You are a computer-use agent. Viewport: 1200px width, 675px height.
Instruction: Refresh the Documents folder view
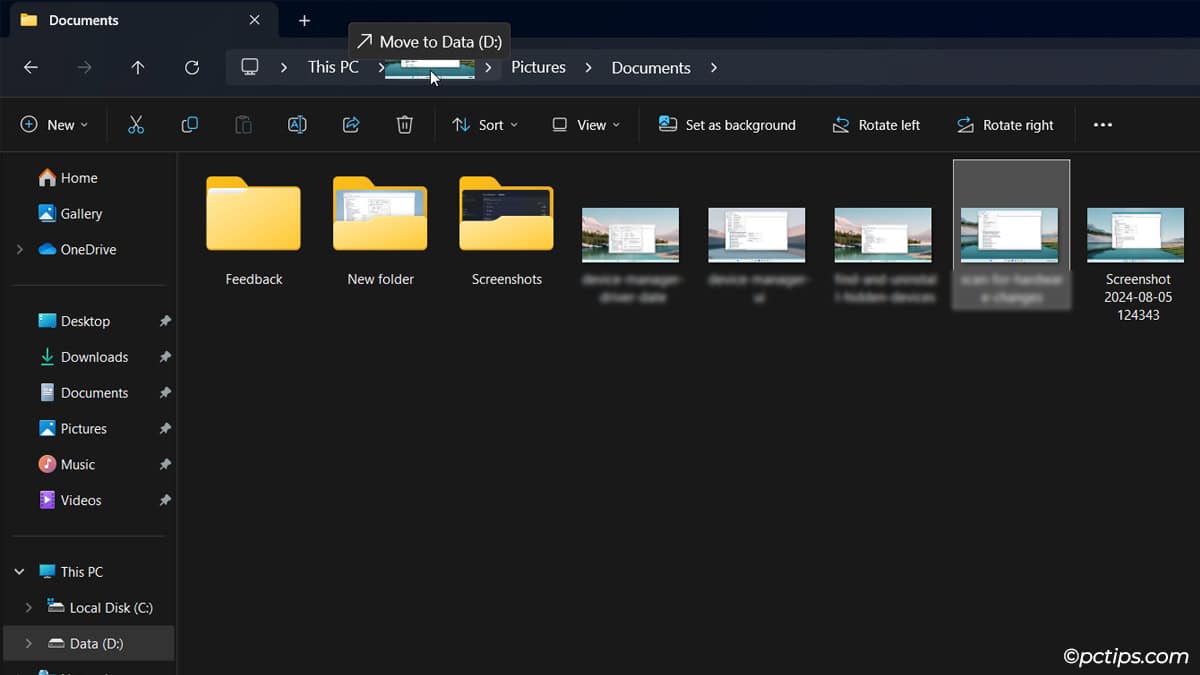[x=192, y=67]
